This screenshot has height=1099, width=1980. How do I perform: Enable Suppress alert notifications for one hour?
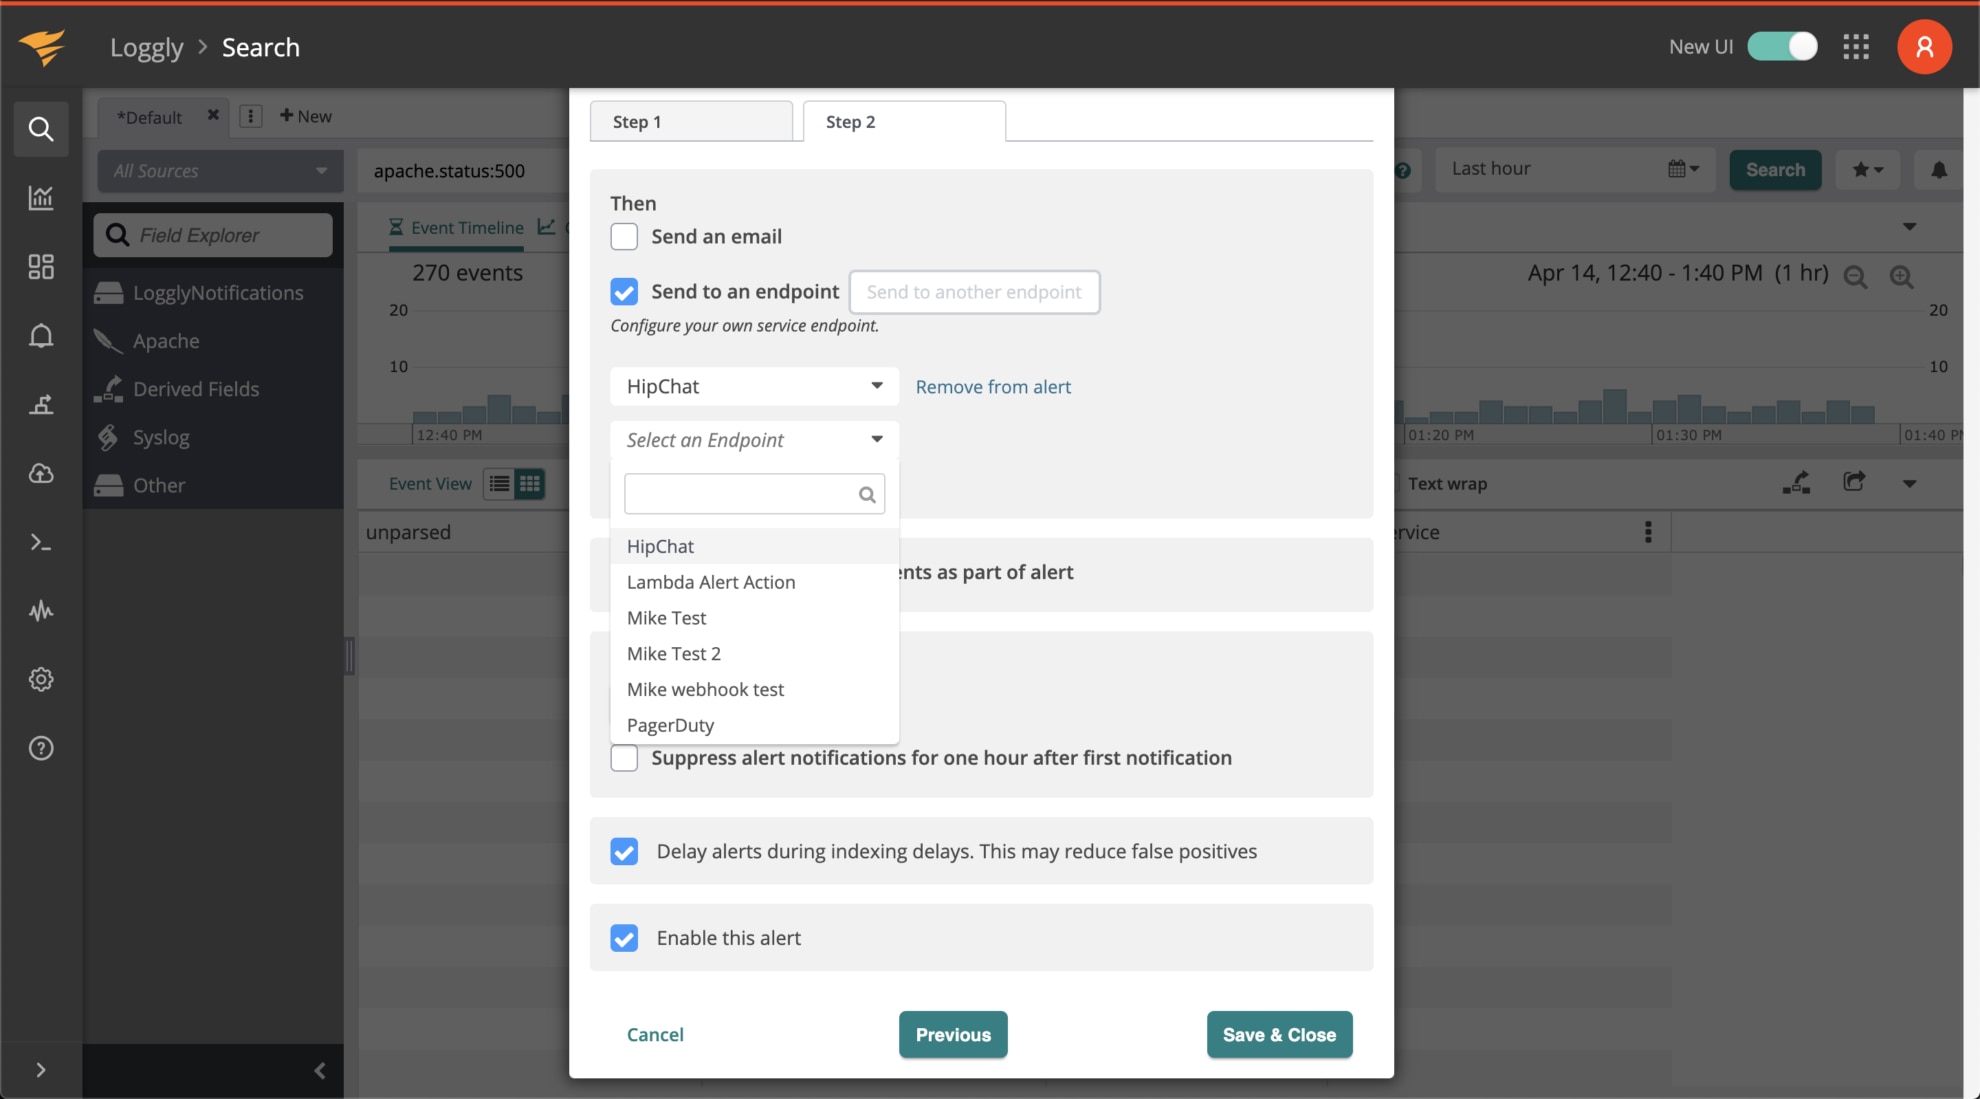624,758
